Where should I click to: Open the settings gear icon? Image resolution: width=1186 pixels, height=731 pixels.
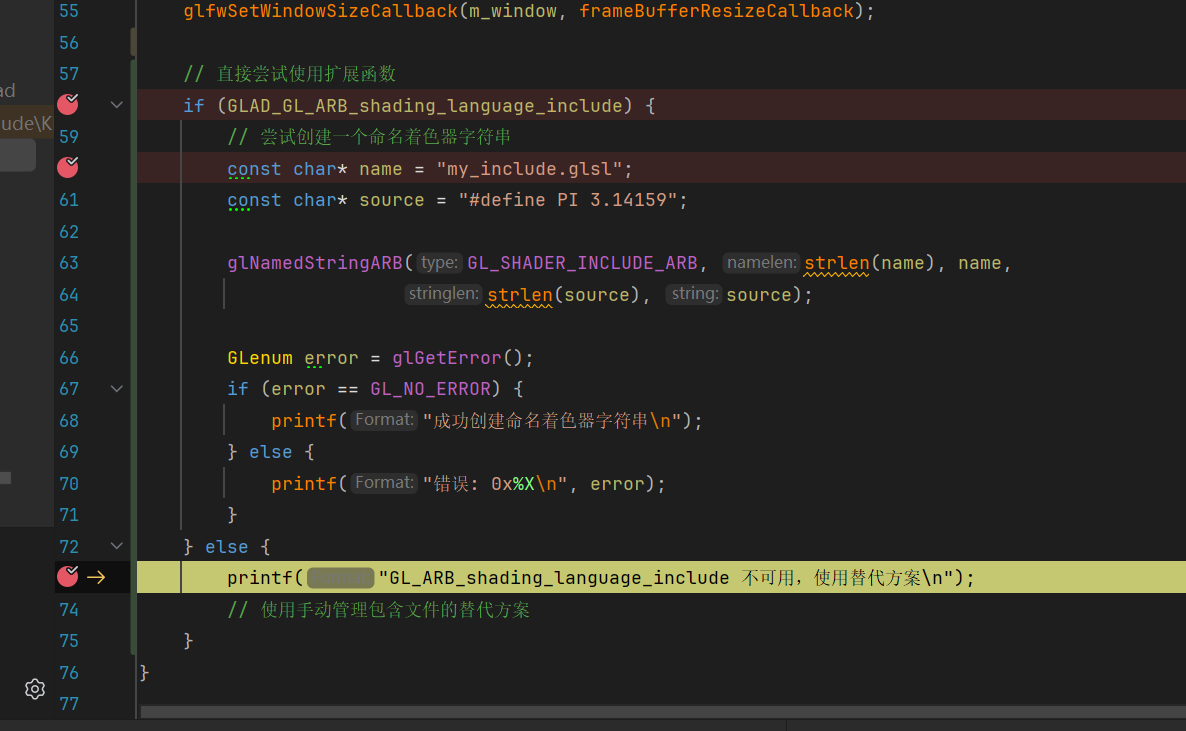click(x=35, y=689)
